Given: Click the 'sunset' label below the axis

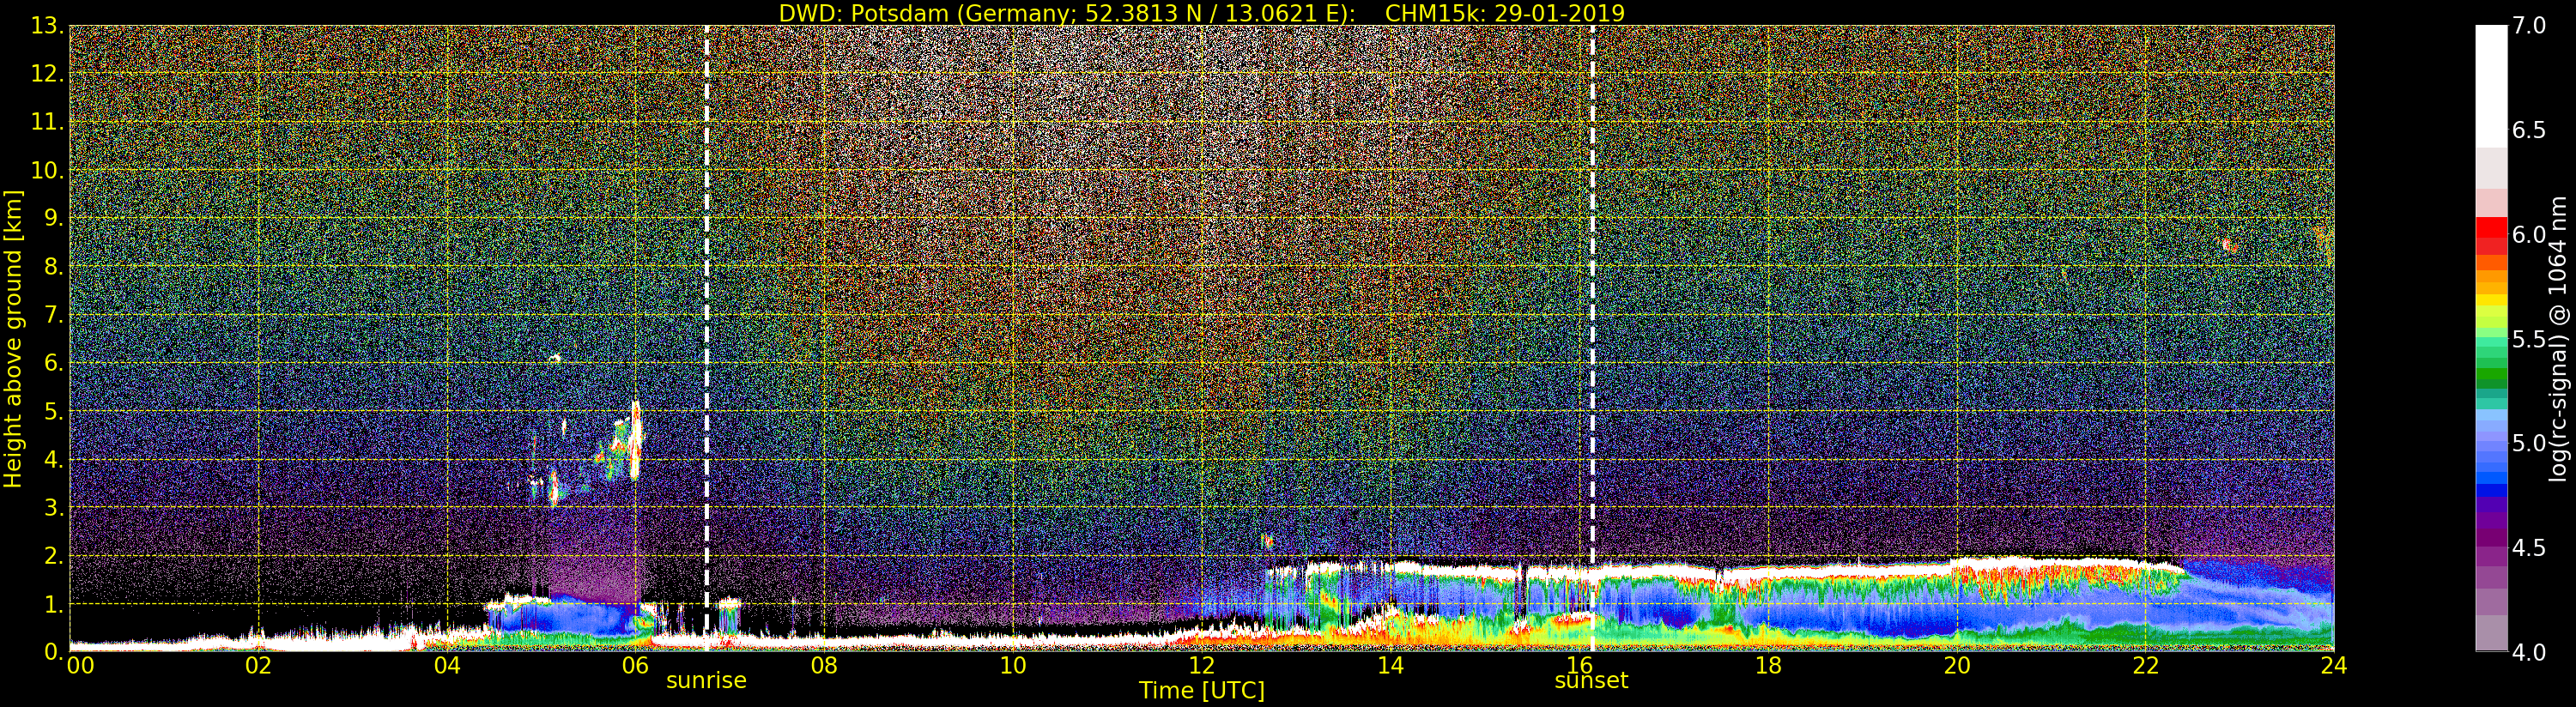Looking at the screenshot, I should pyautogui.click(x=1591, y=680).
